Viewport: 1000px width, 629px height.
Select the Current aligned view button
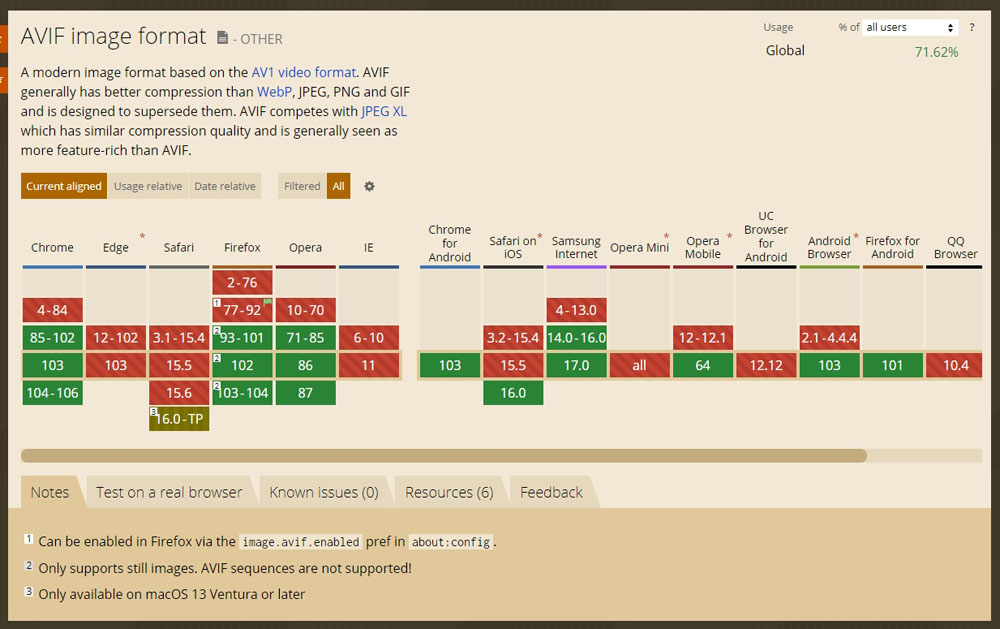(x=64, y=186)
